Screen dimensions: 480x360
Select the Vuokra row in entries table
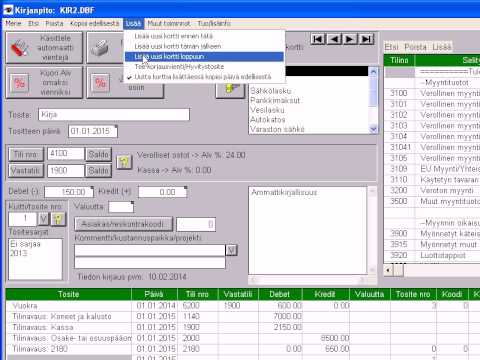coord(243,306)
